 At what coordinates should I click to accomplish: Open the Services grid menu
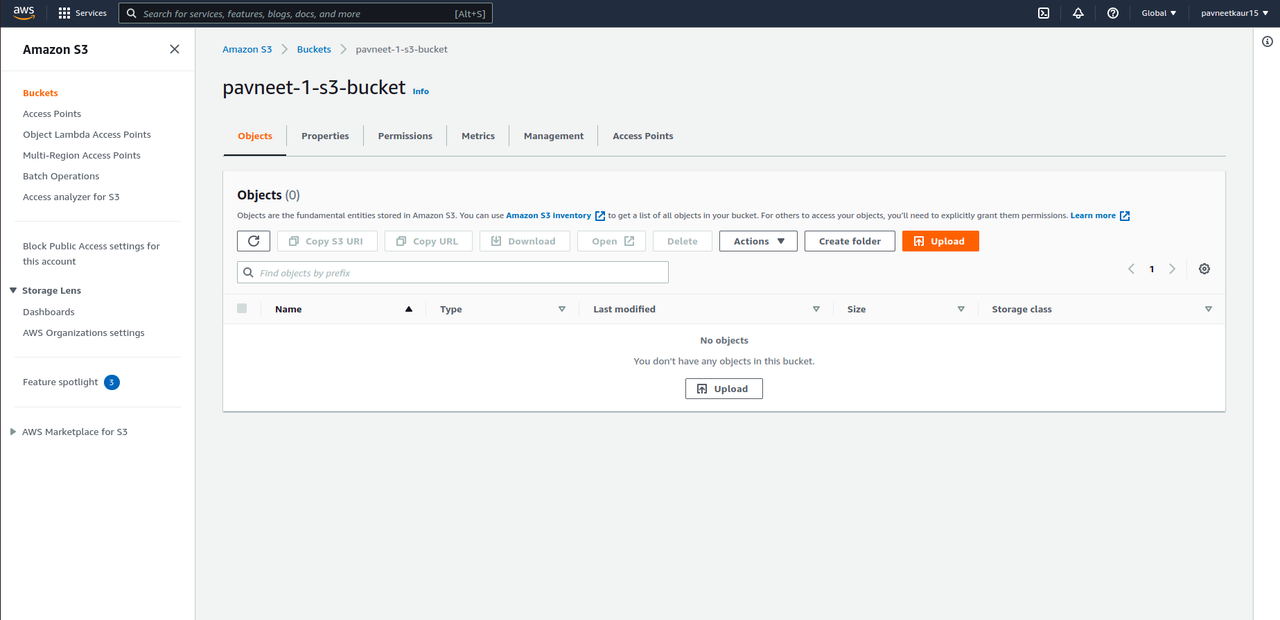click(x=64, y=13)
